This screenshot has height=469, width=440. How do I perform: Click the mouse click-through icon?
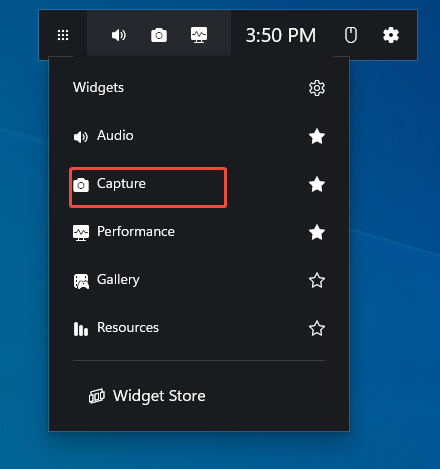point(351,35)
